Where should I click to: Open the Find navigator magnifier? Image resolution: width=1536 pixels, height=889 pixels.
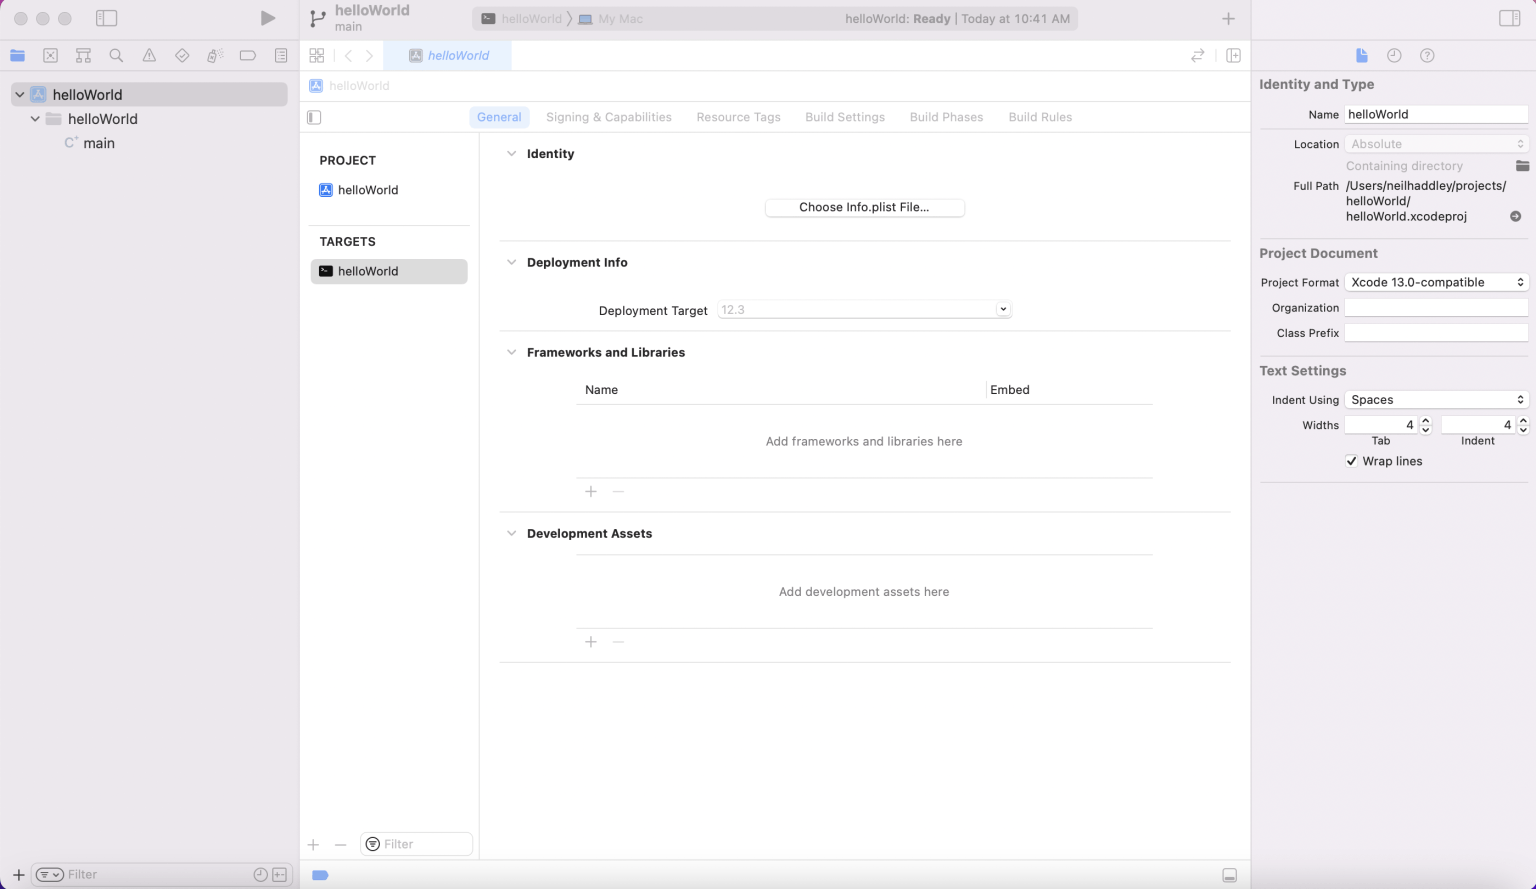tap(116, 56)
